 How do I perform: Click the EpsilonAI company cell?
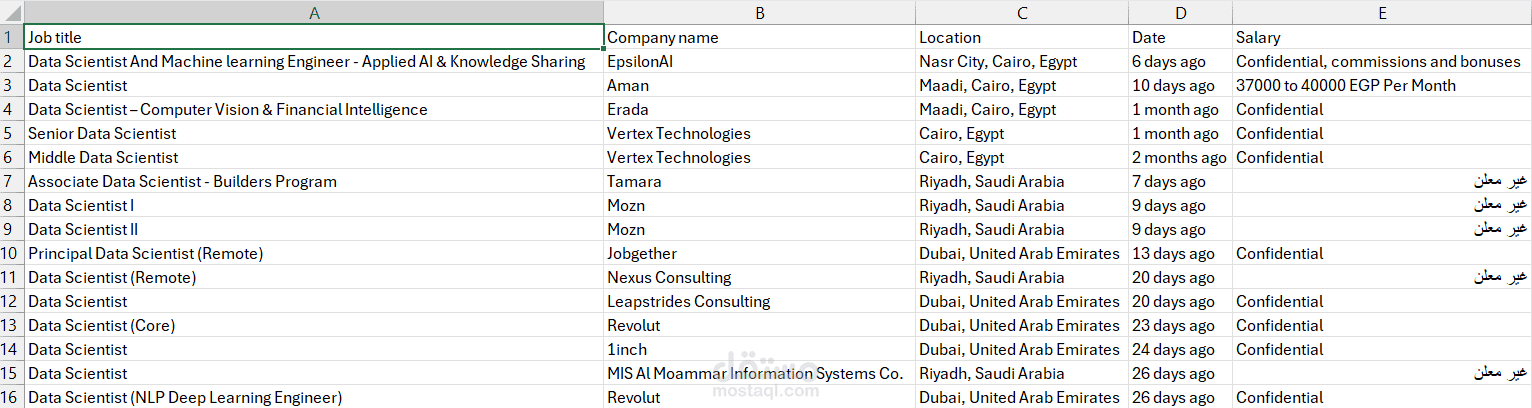click(760, 61)
